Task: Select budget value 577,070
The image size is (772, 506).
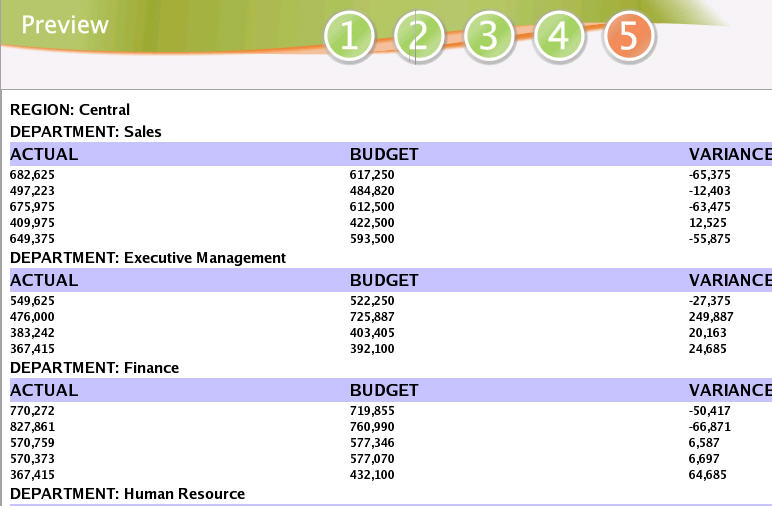Action: click(x=372, y=459)
